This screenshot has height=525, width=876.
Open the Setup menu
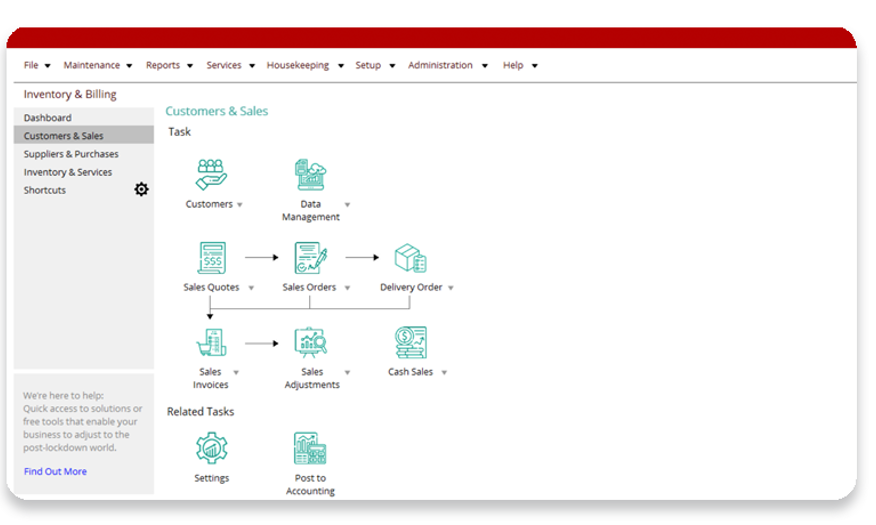pyautogui.click(x=375, y=65)
